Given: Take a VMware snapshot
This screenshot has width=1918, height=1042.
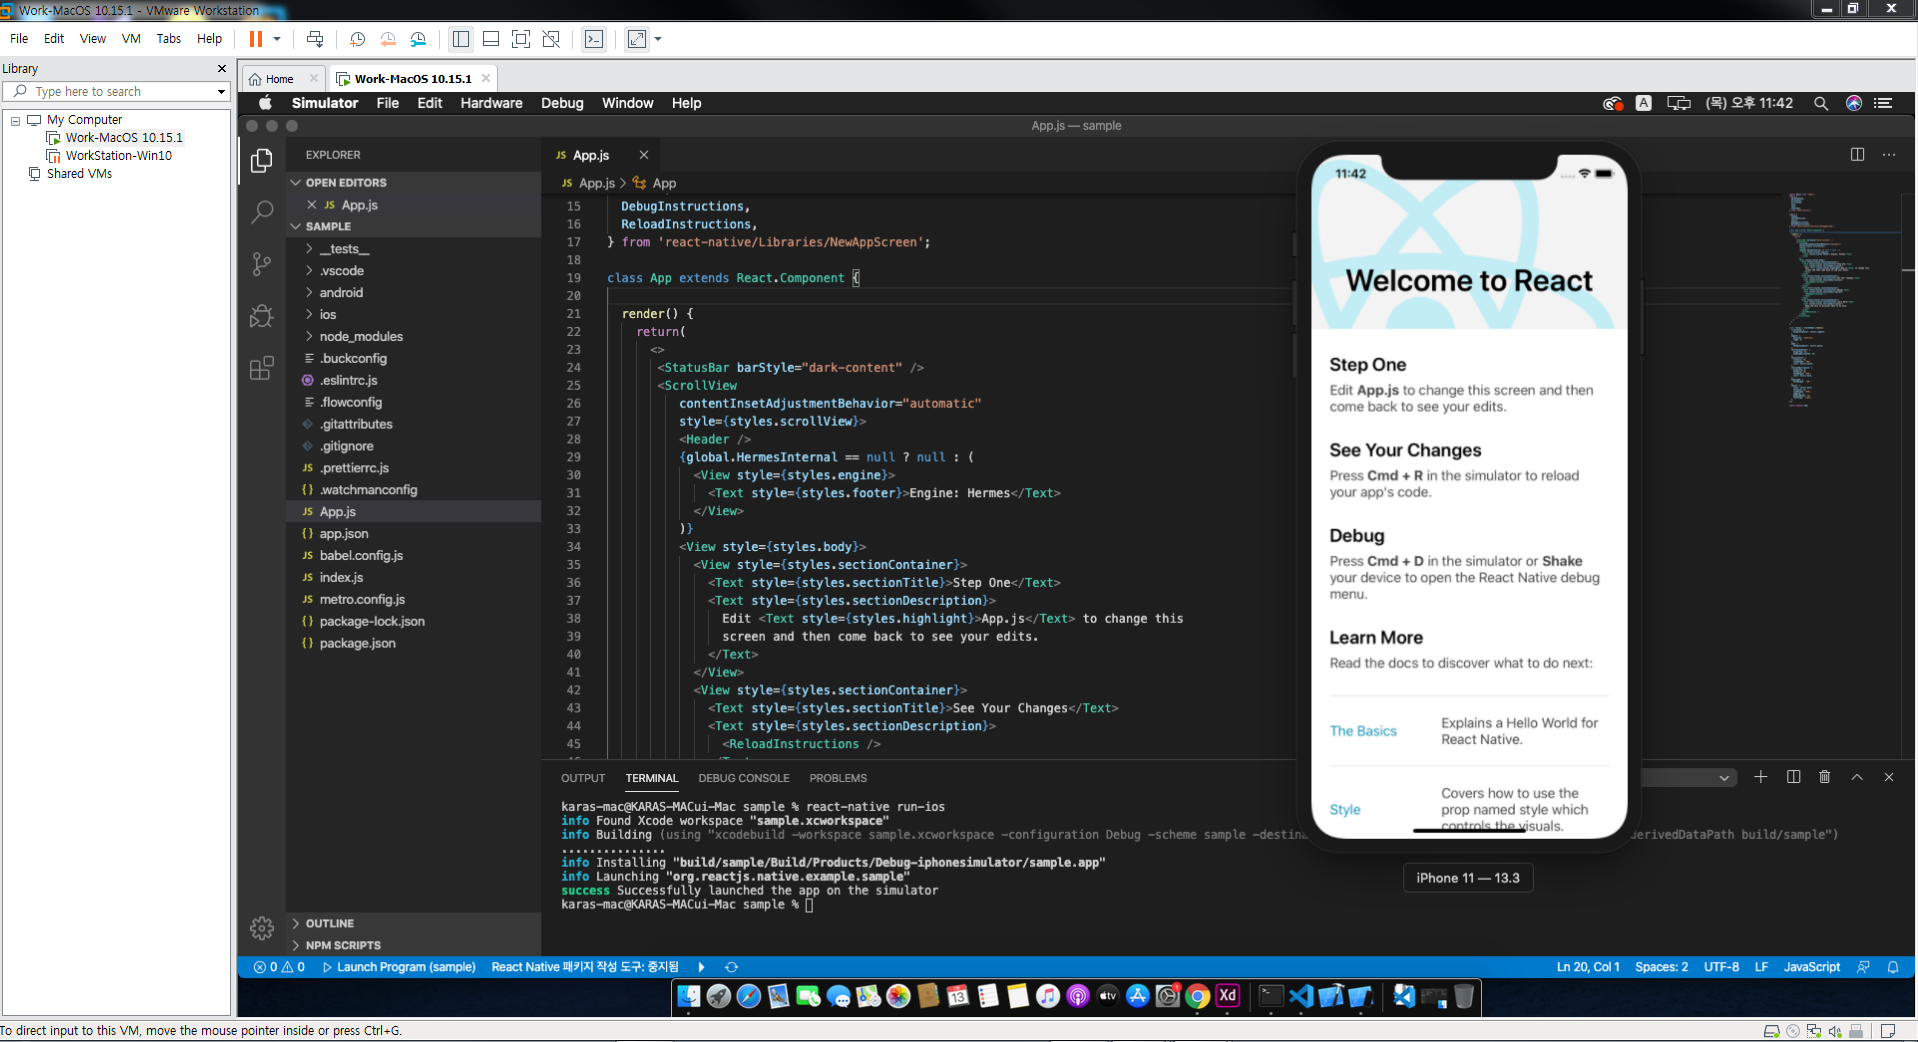Looking at the screenshot, I should (x=357, y=39).
